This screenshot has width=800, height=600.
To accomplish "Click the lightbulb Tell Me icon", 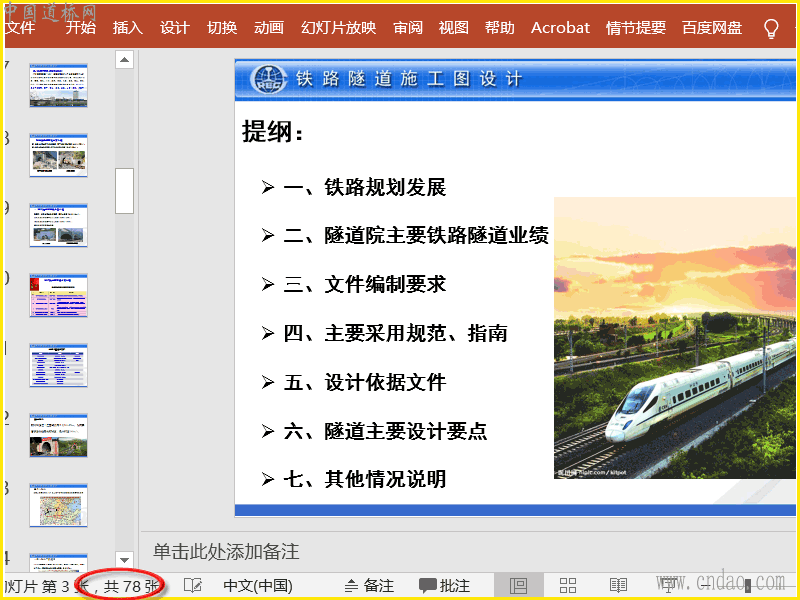I will (x=771, y=29).
